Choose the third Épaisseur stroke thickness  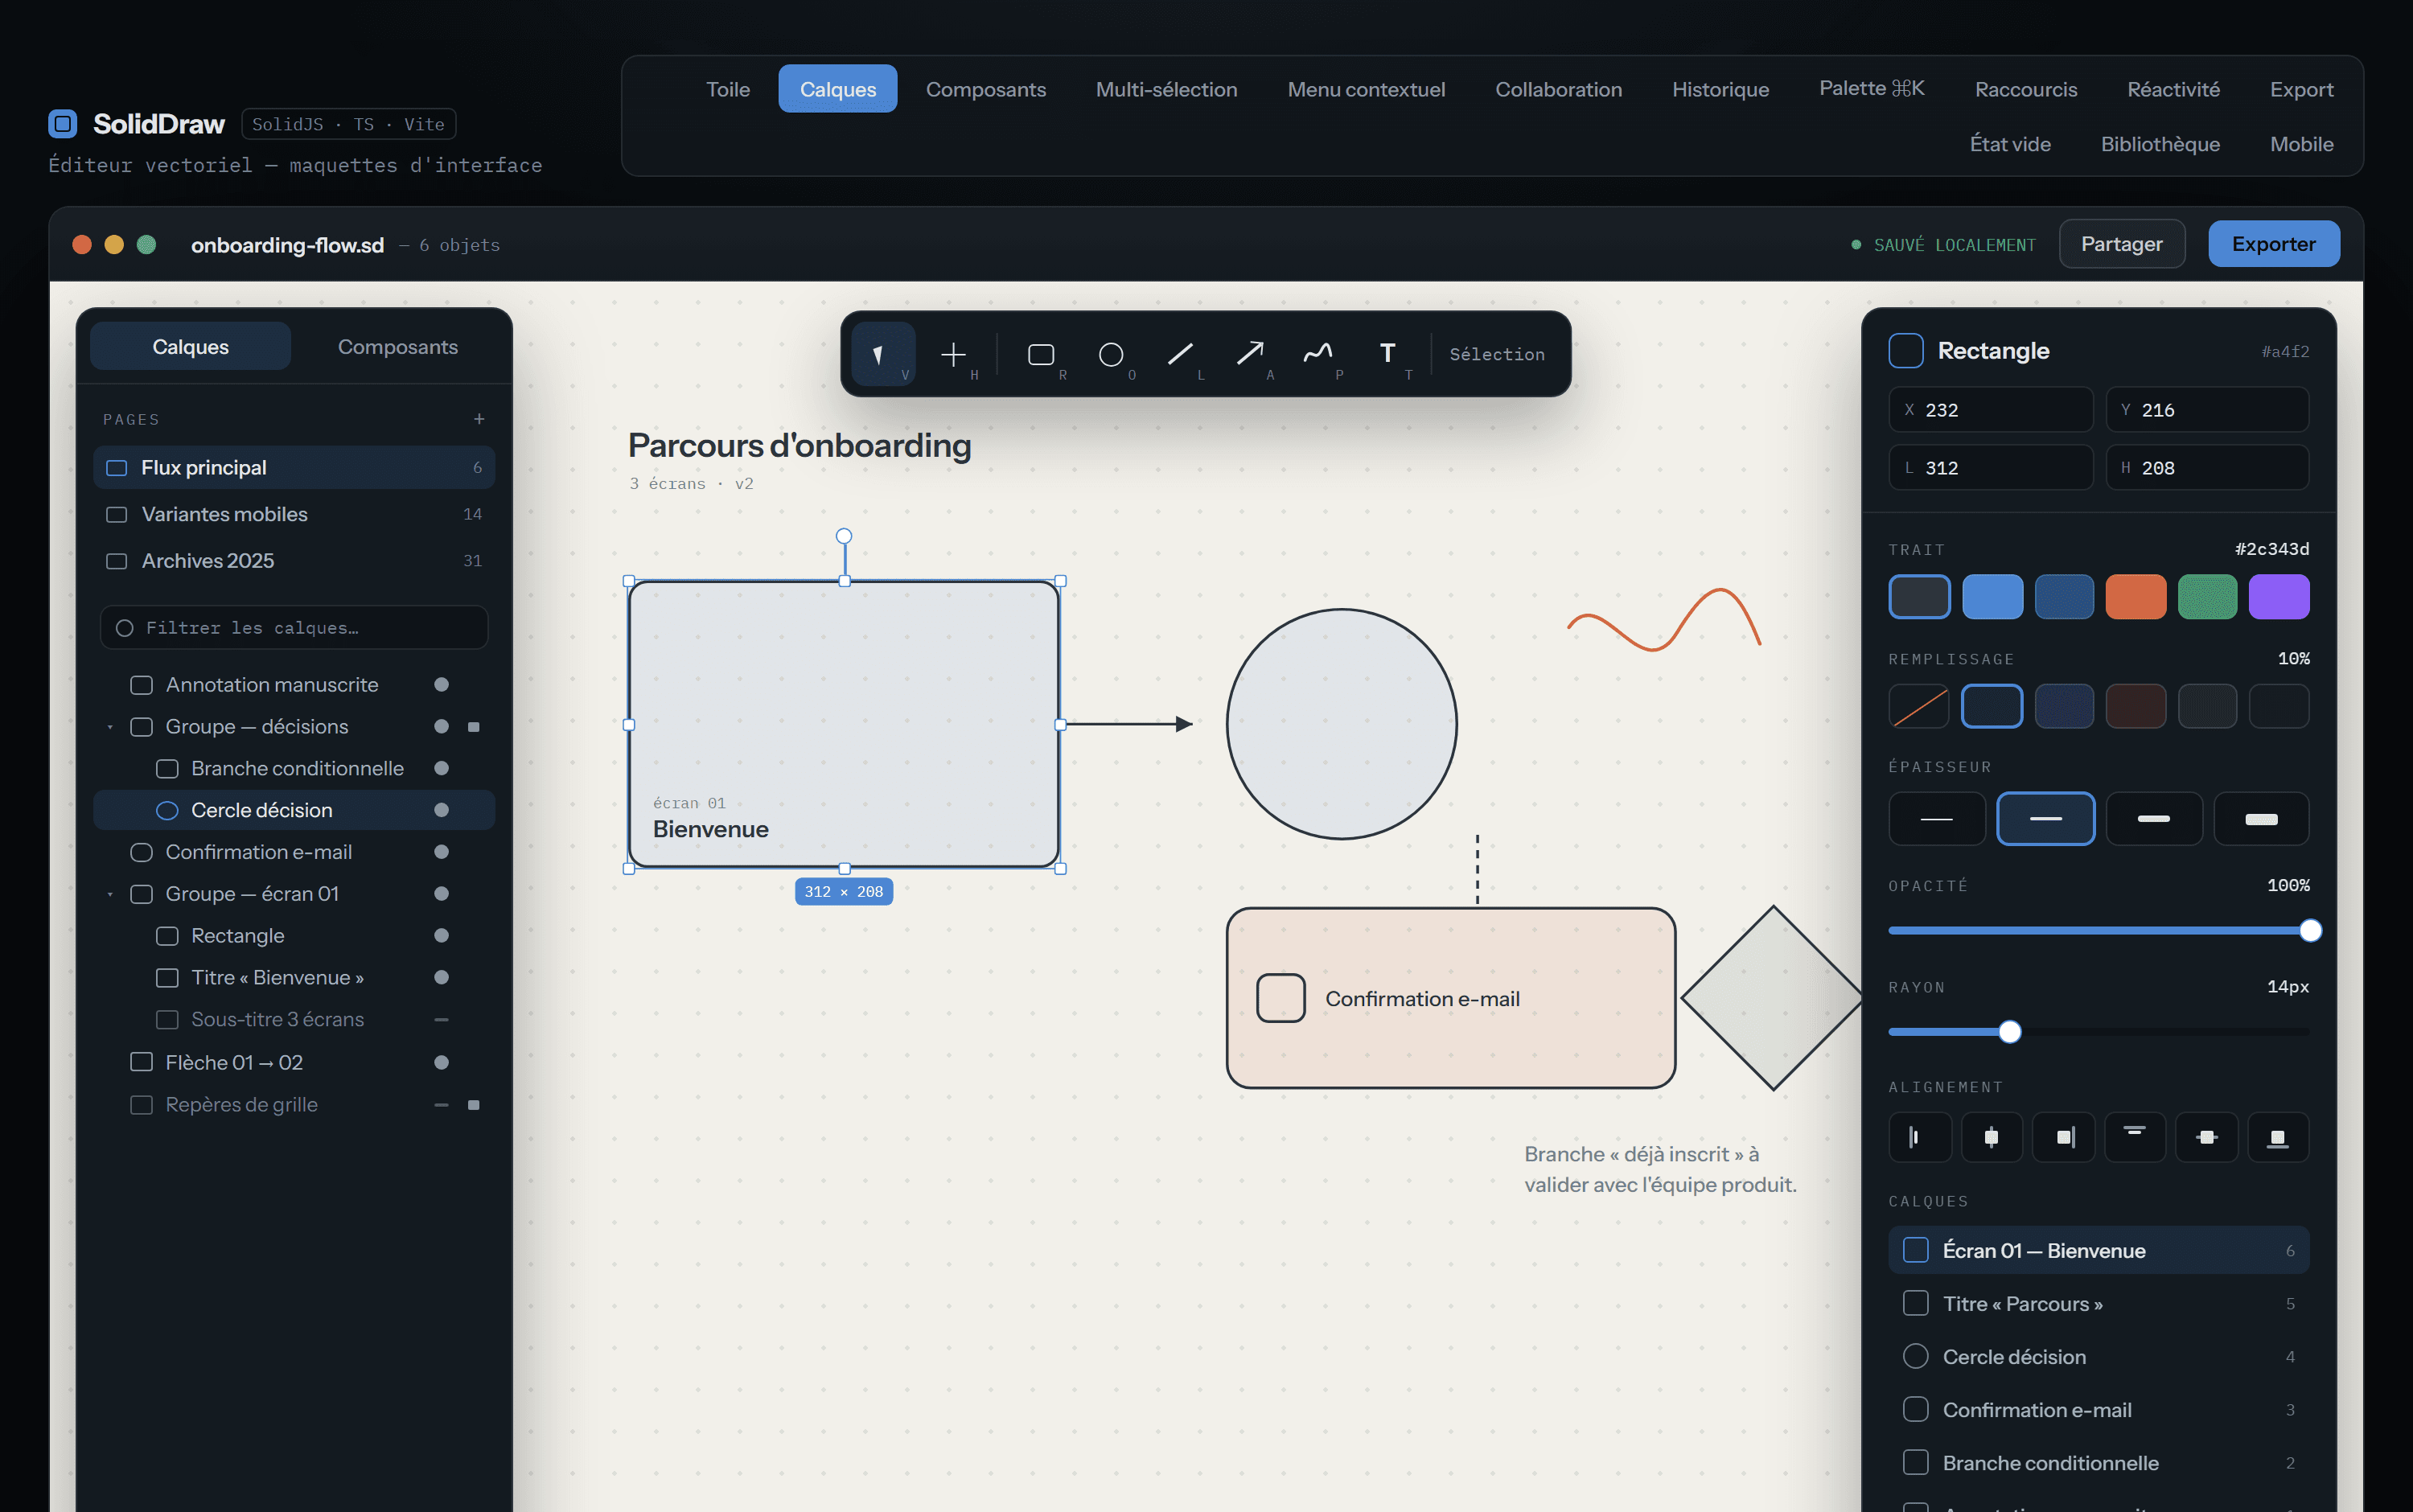coord(2154,819)
